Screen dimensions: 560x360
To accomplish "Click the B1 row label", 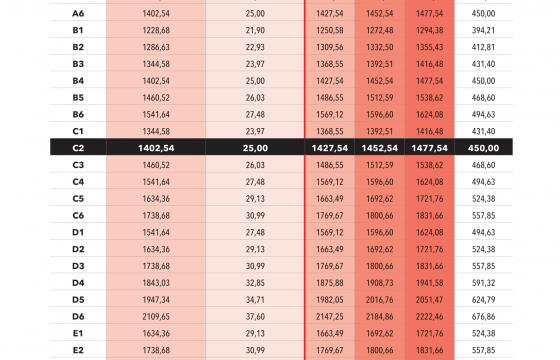I will 78,30.
